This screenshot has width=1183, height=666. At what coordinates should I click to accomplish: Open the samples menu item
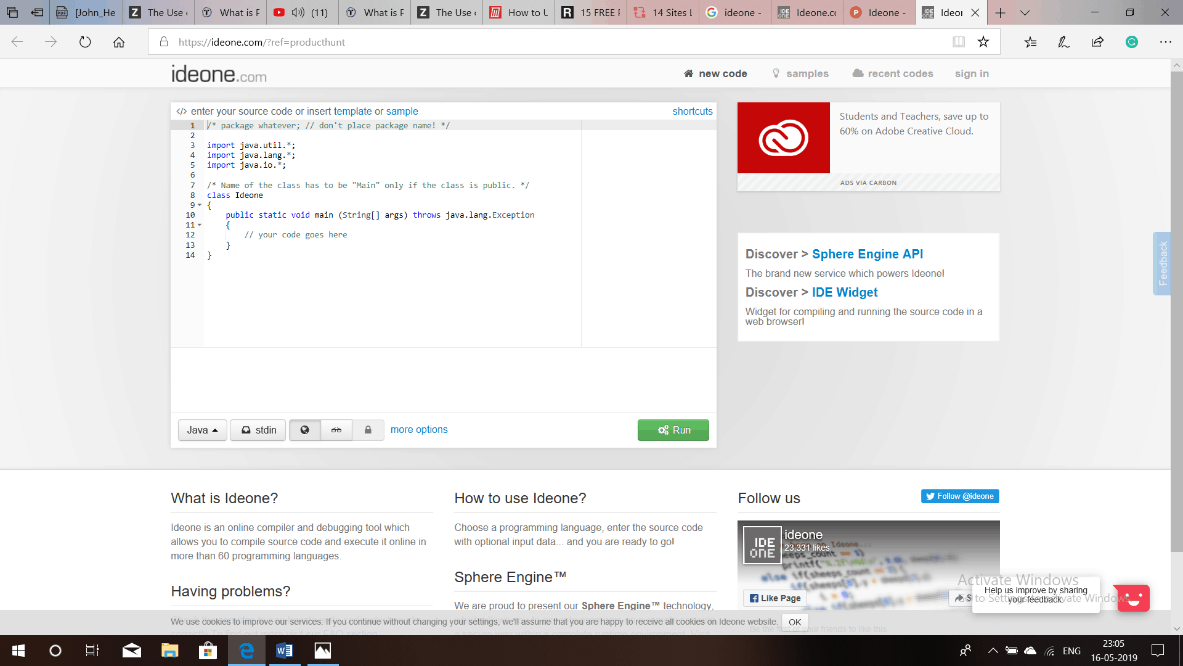click(x=800, y=74)
